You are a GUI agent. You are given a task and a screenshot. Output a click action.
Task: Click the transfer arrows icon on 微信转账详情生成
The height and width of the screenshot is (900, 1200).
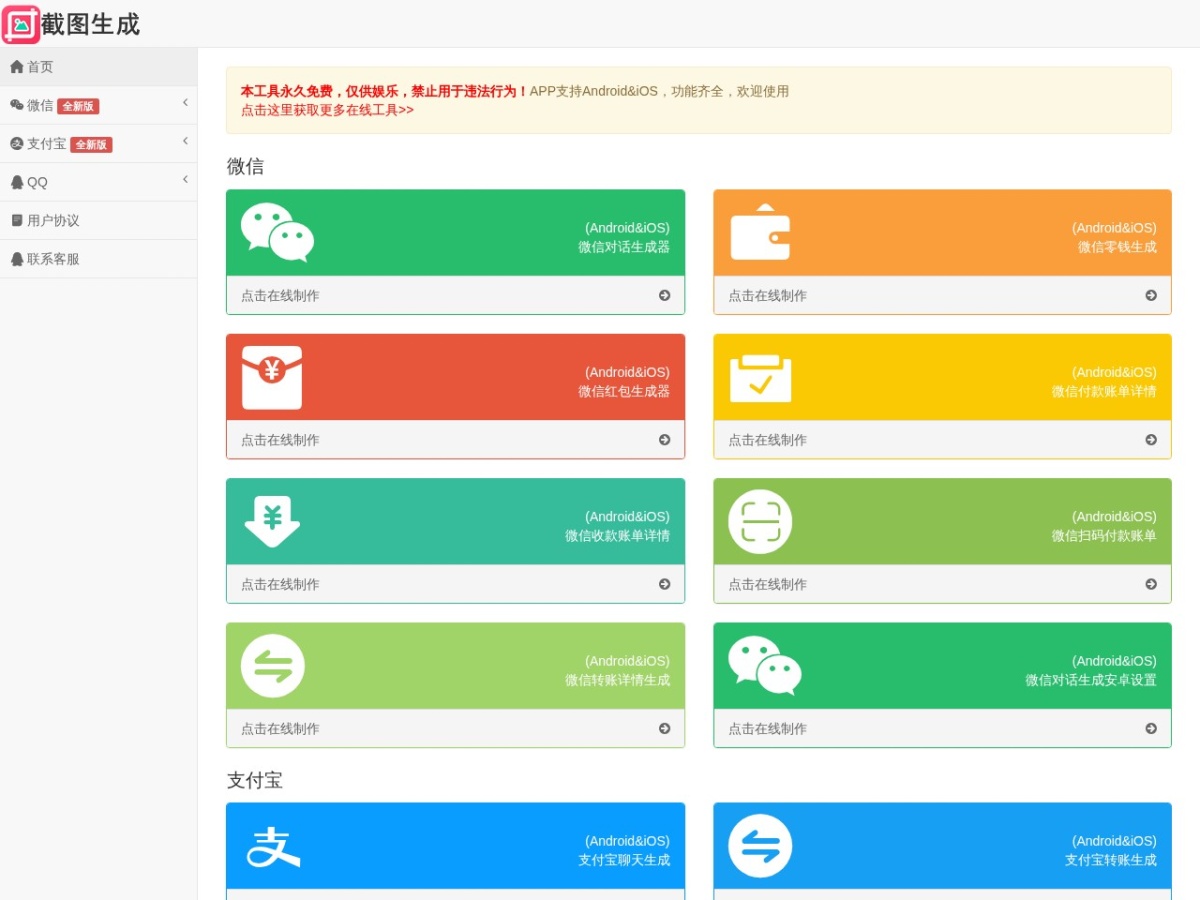point(273,666)
